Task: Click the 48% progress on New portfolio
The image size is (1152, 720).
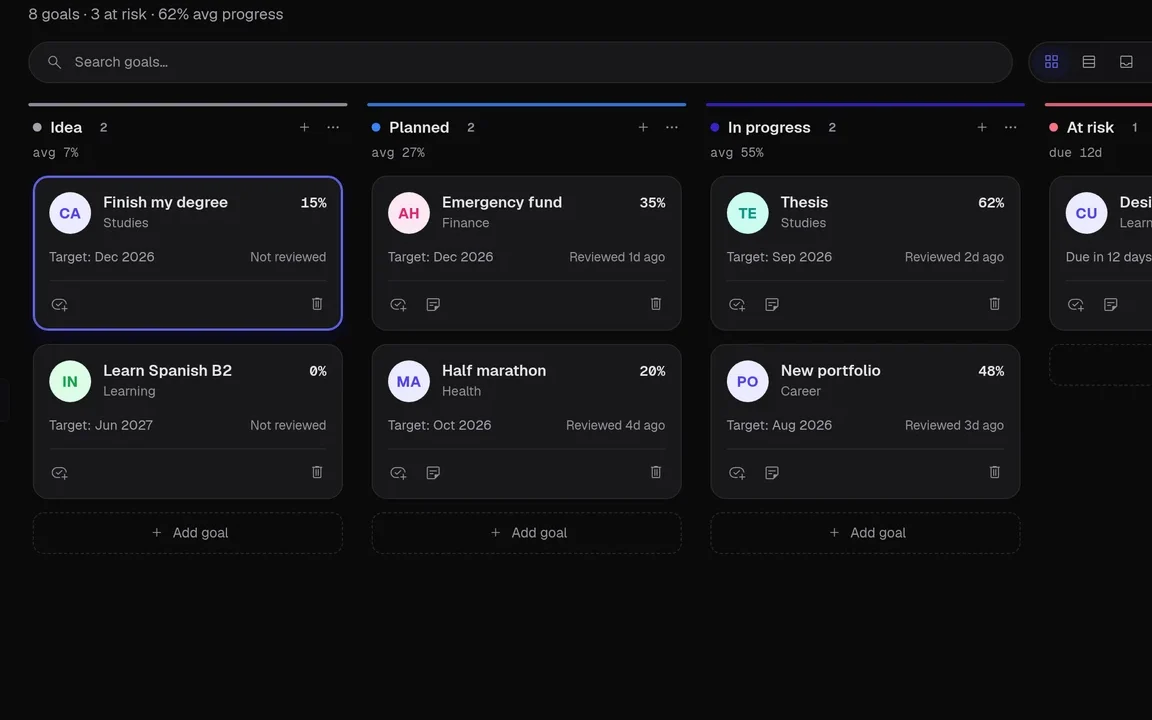Action: [x=991, y=371]
